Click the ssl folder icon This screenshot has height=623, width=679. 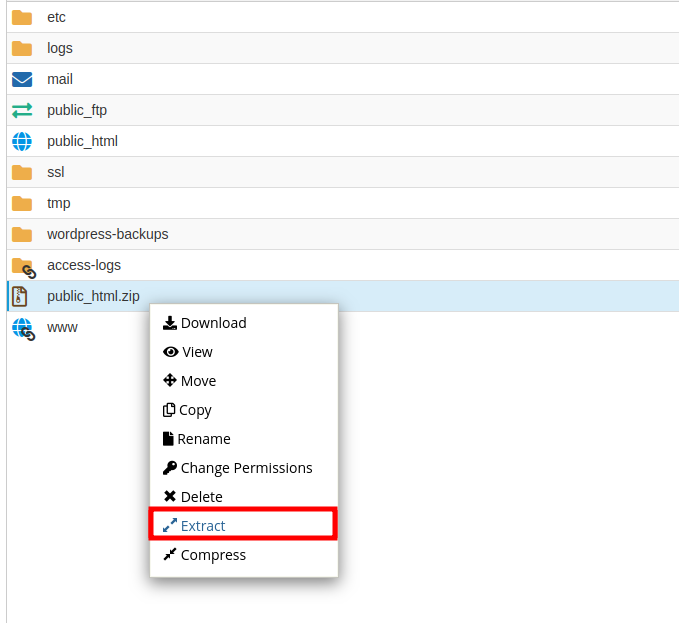(x=22, y=173)
